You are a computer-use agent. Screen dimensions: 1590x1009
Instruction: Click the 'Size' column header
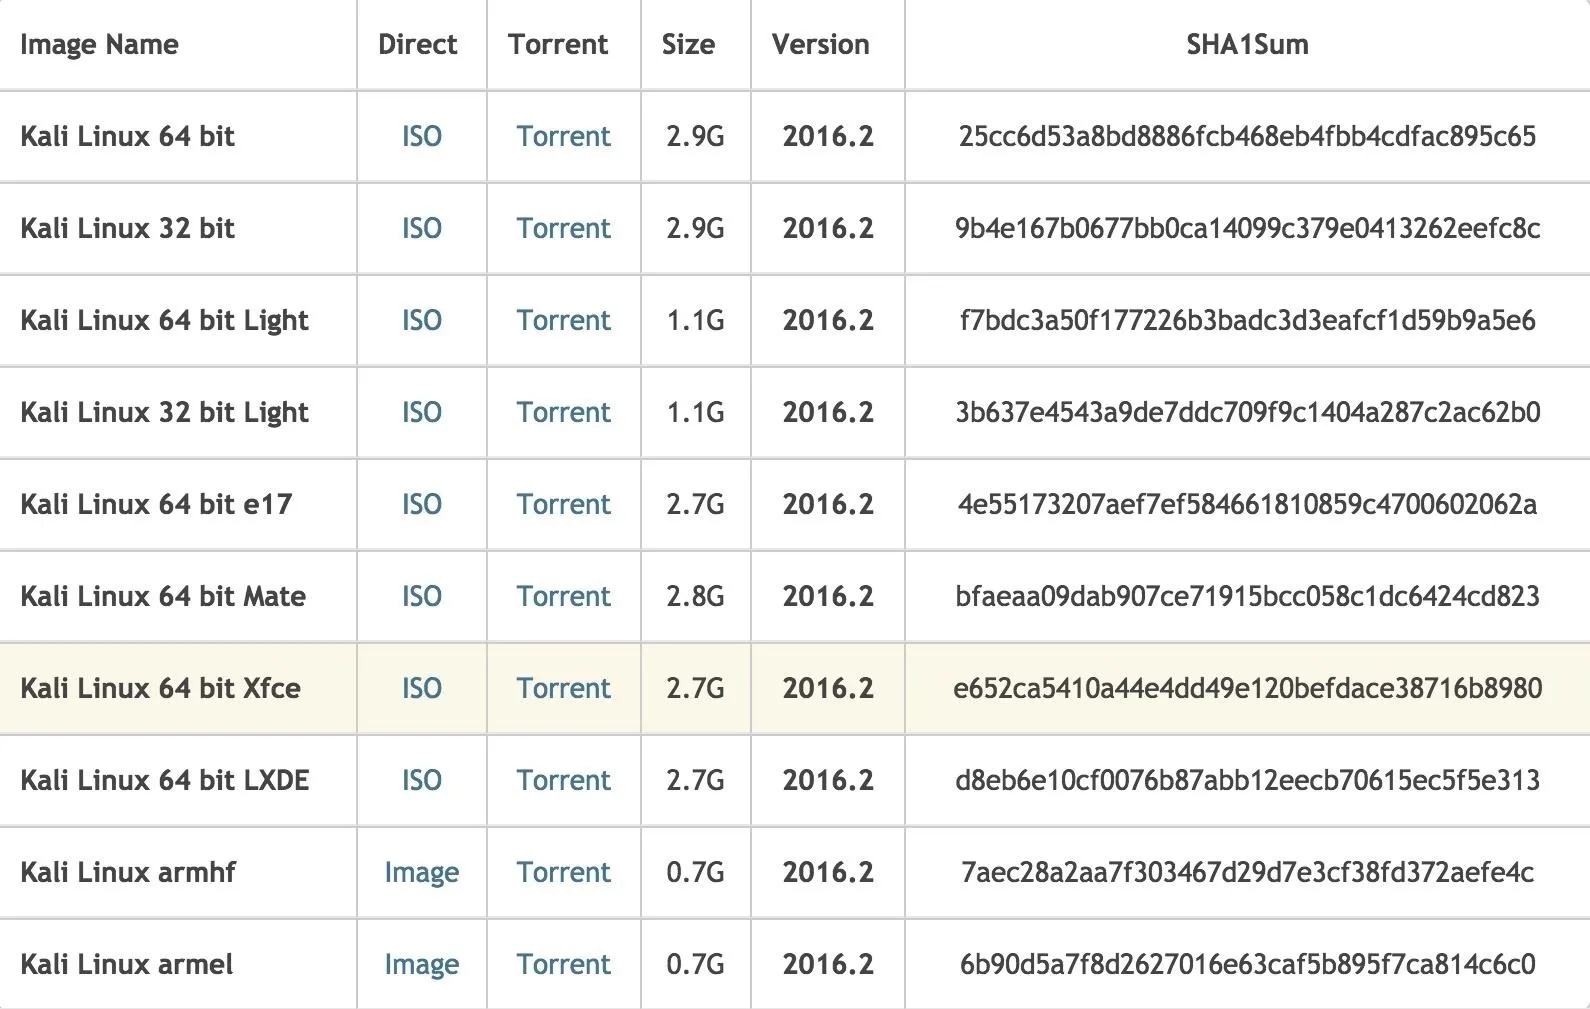point(688,44)
